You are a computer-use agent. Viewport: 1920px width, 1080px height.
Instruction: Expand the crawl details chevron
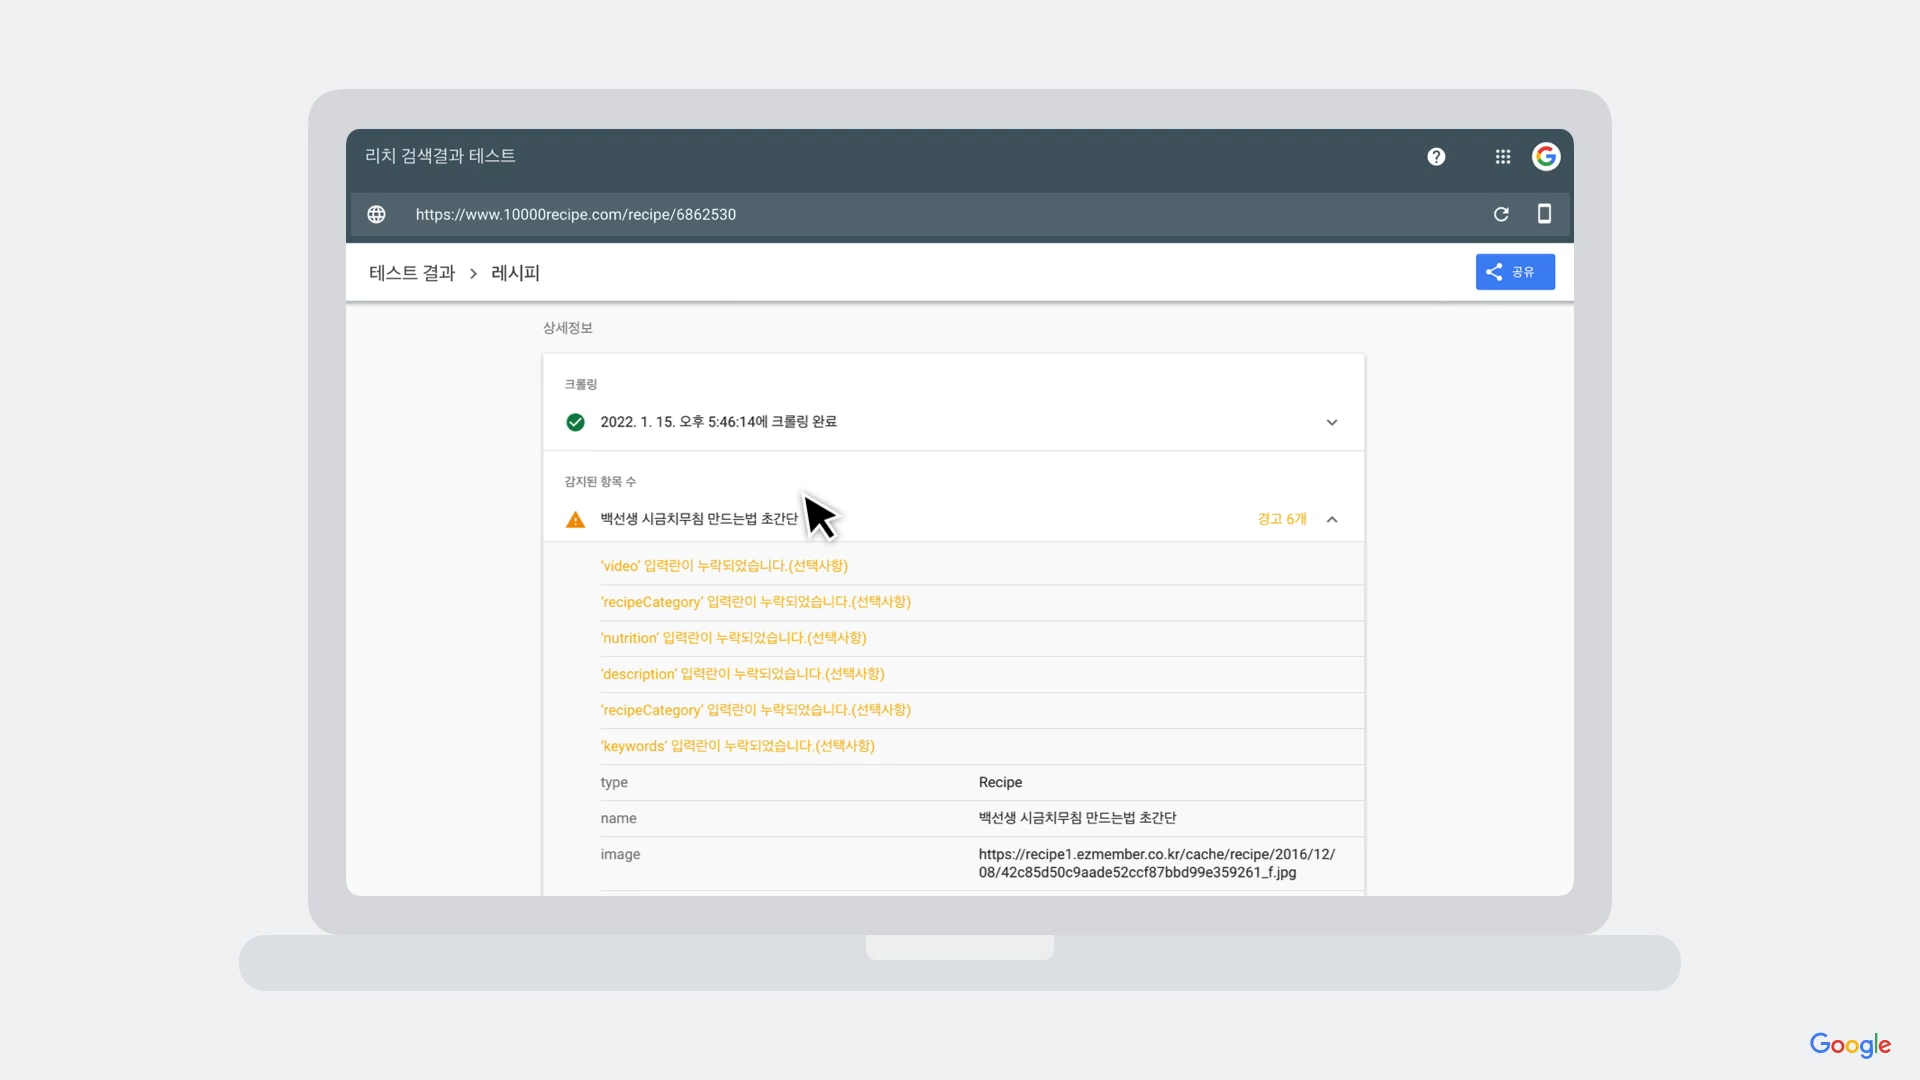click(1332, 422)
